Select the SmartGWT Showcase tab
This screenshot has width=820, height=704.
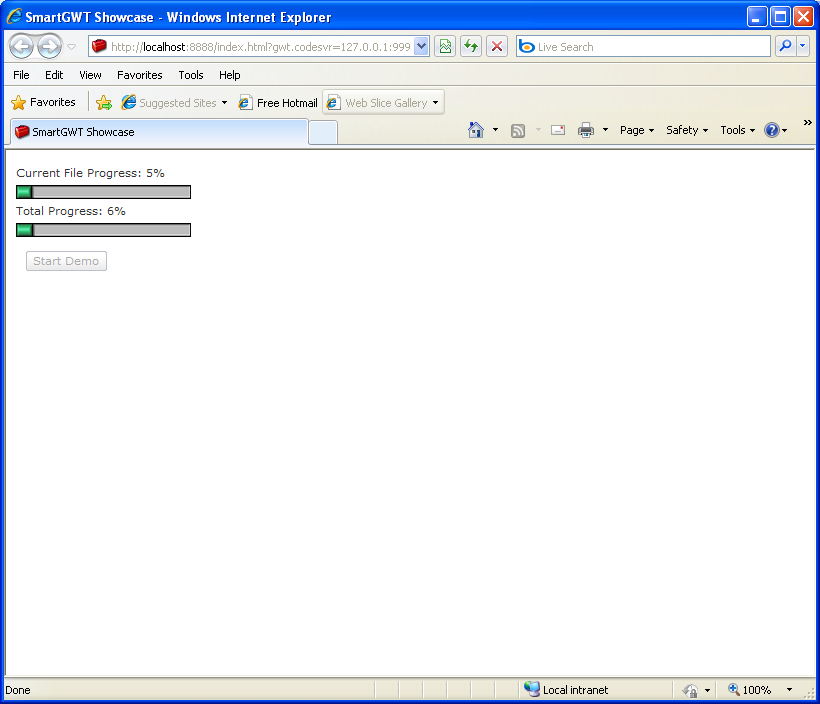[159, 132]
